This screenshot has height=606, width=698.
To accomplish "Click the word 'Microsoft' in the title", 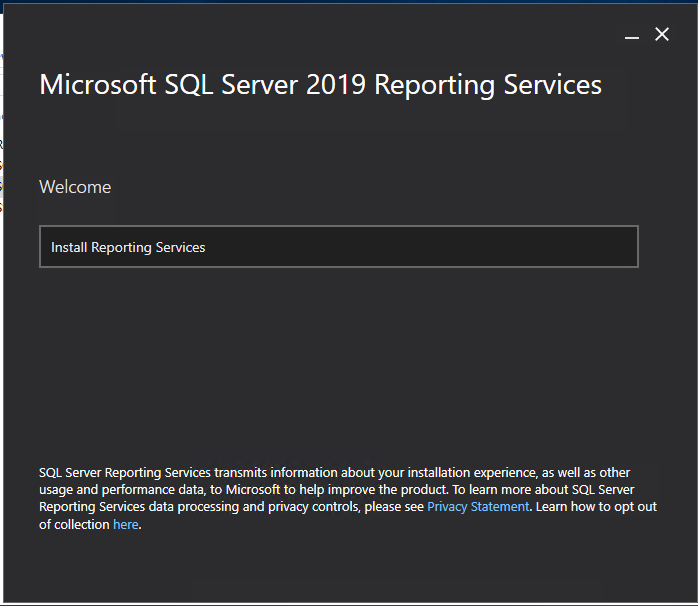I will 95,85.
